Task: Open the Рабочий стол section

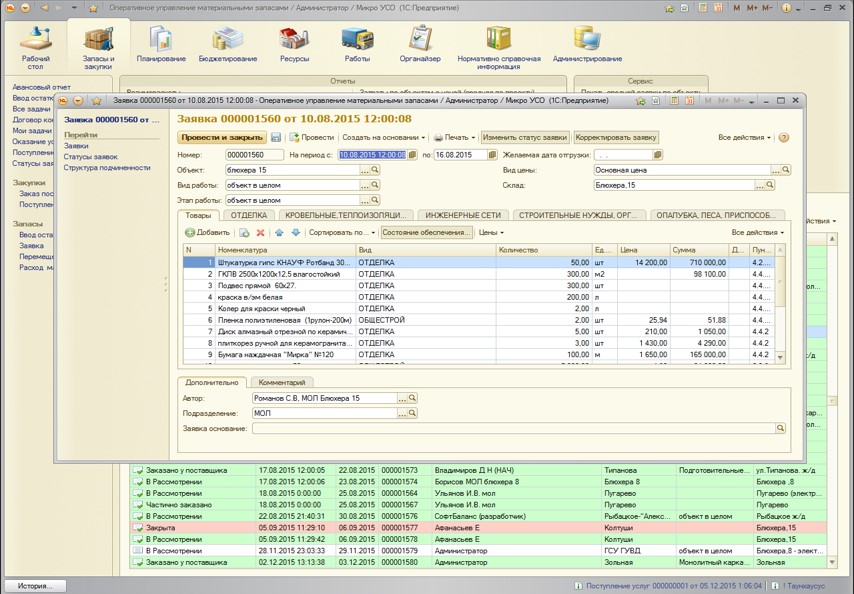Action: pos(35,48)
